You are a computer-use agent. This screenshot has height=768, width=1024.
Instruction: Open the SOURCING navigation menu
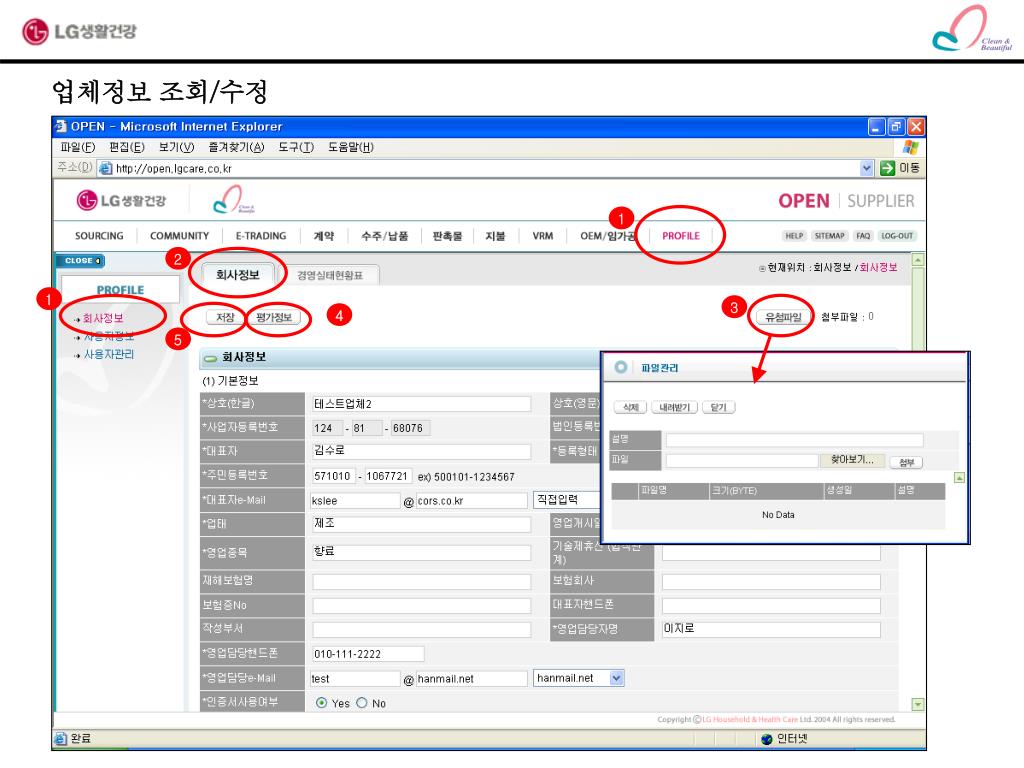click(x=99, y=236)
